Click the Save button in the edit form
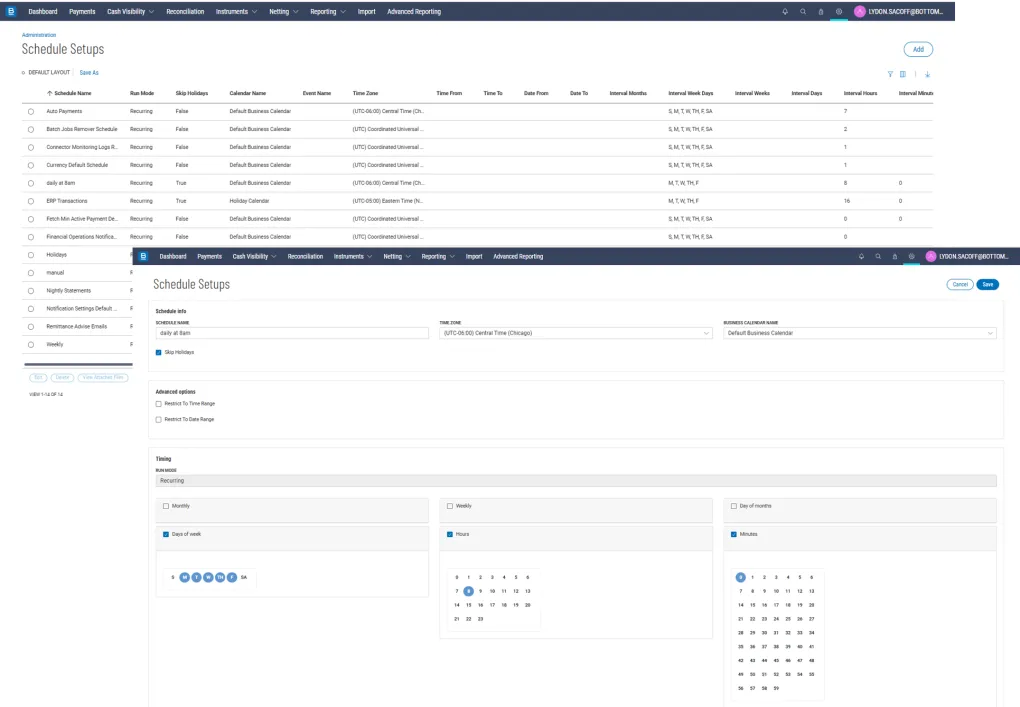 tap(987, 284)
